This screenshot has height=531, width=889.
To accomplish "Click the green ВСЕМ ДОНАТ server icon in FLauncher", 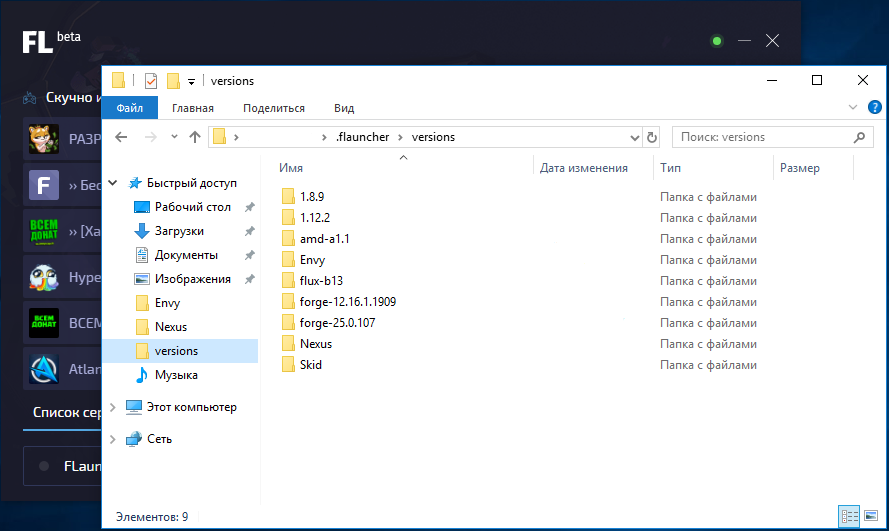I will (x=44, y=231).
